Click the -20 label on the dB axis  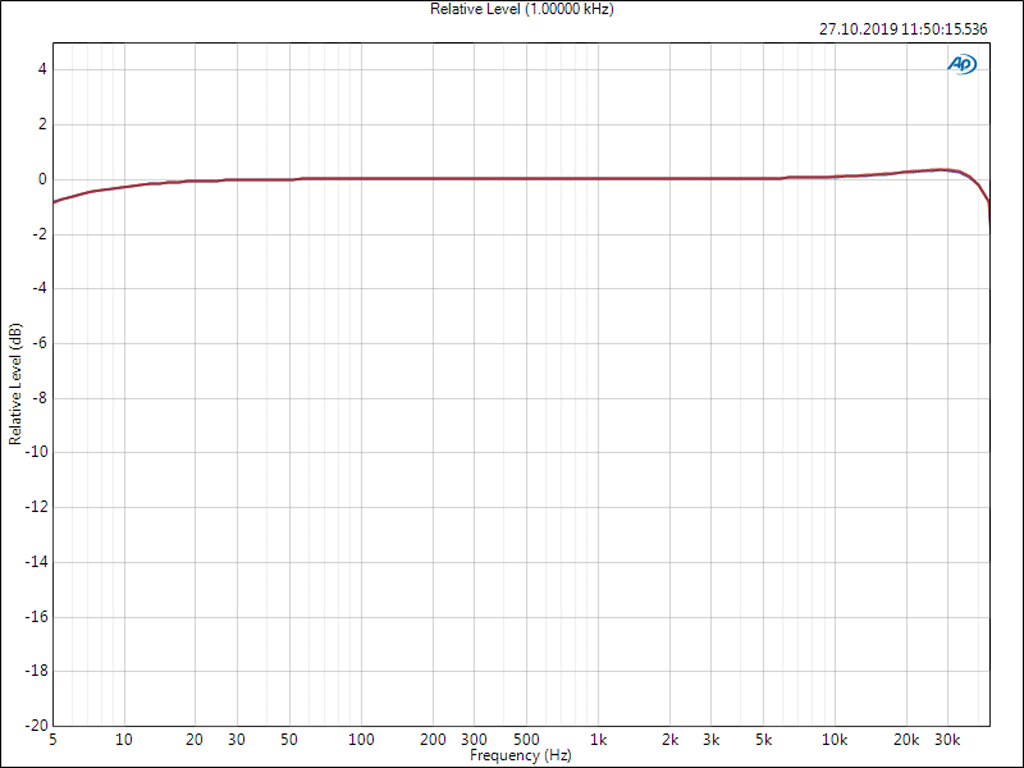tap(36, 725)
